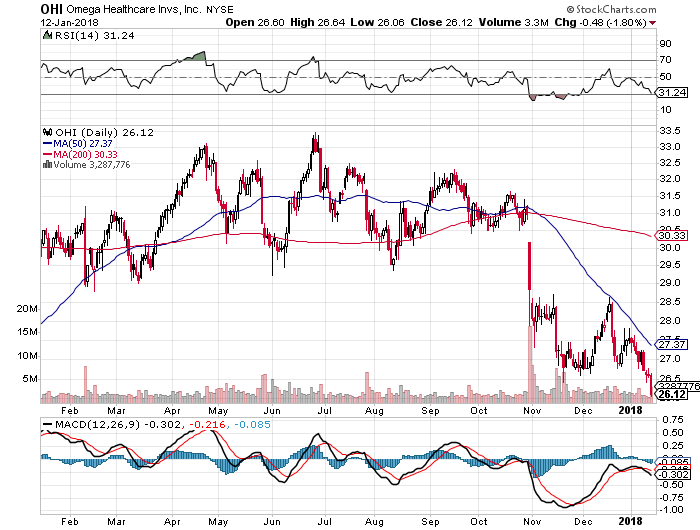Click the 3287776 volume marker on right axis
Image resolution: width=700 pixels, height=530 pixels.
click(x=679, y=386)
